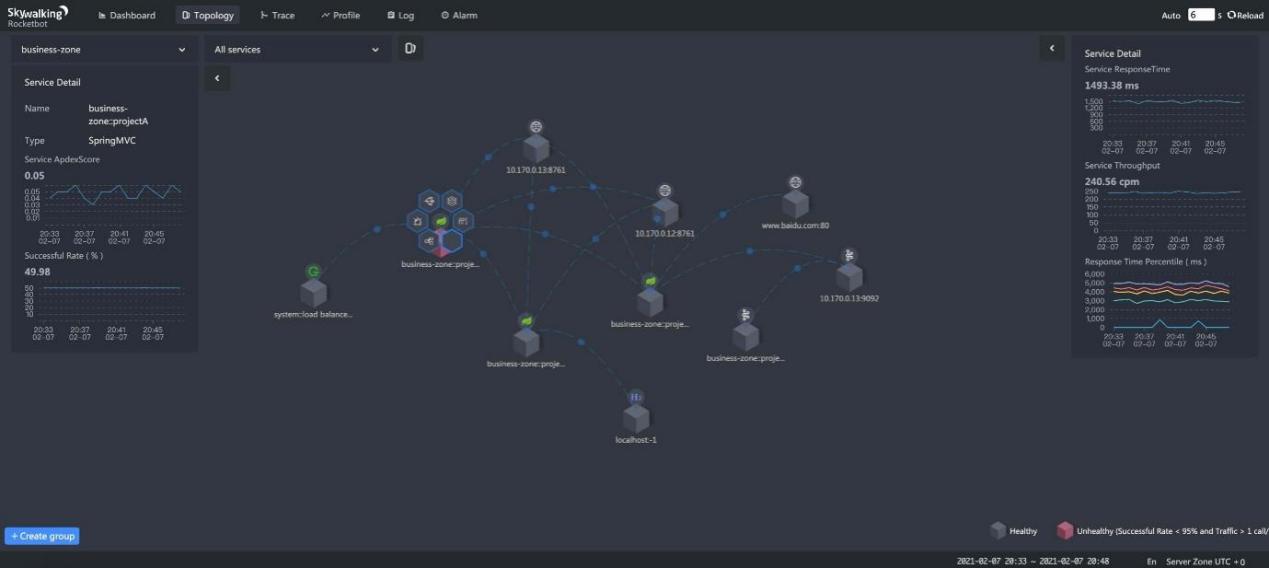This screenshot has width=1269, height=568.
Task: Click the system::load balancer node
Action: click(x=314, y=293)
